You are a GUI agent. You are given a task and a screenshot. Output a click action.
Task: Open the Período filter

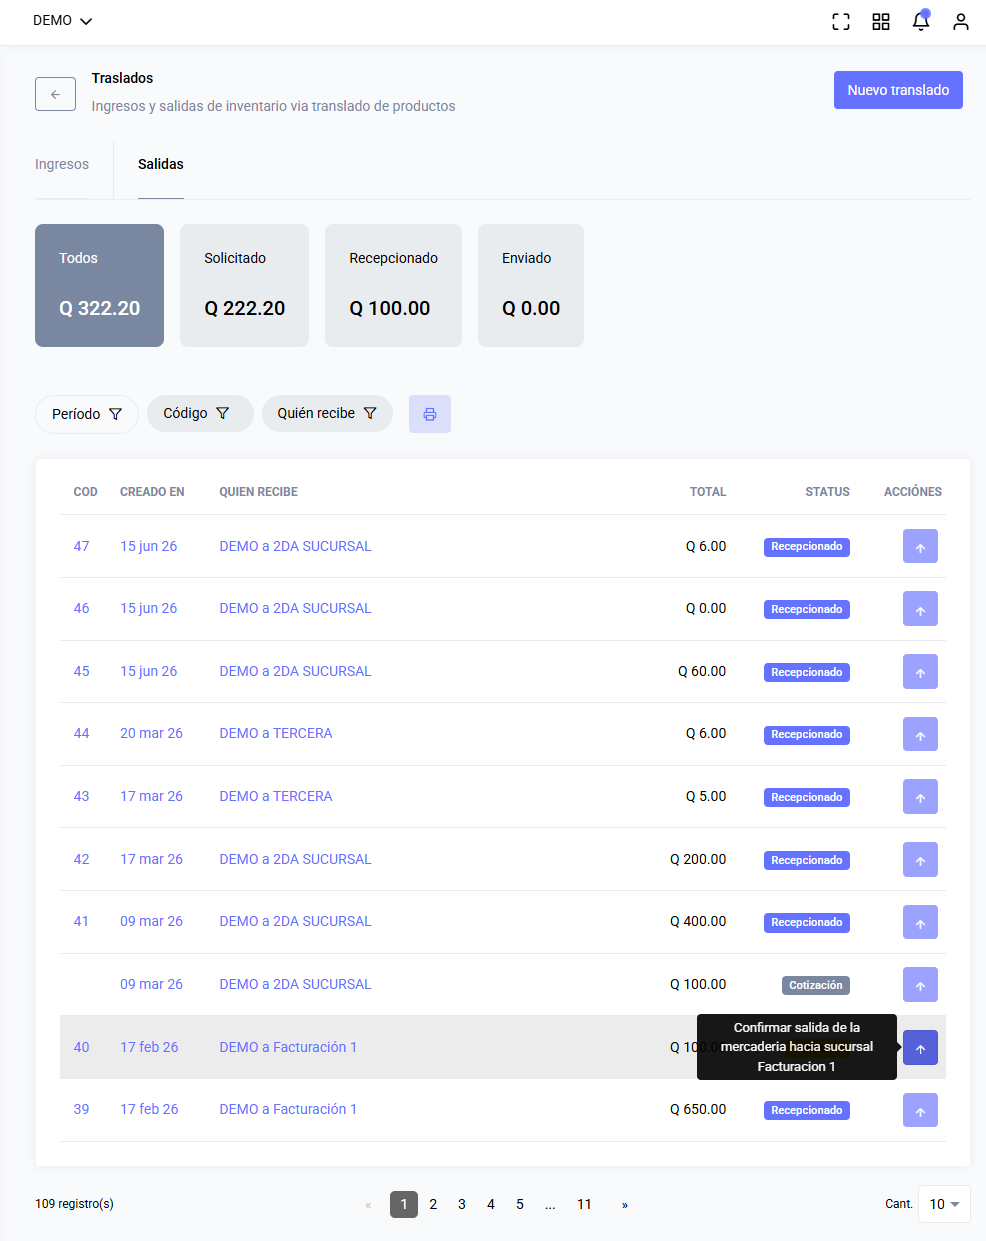tap(87, 414)
